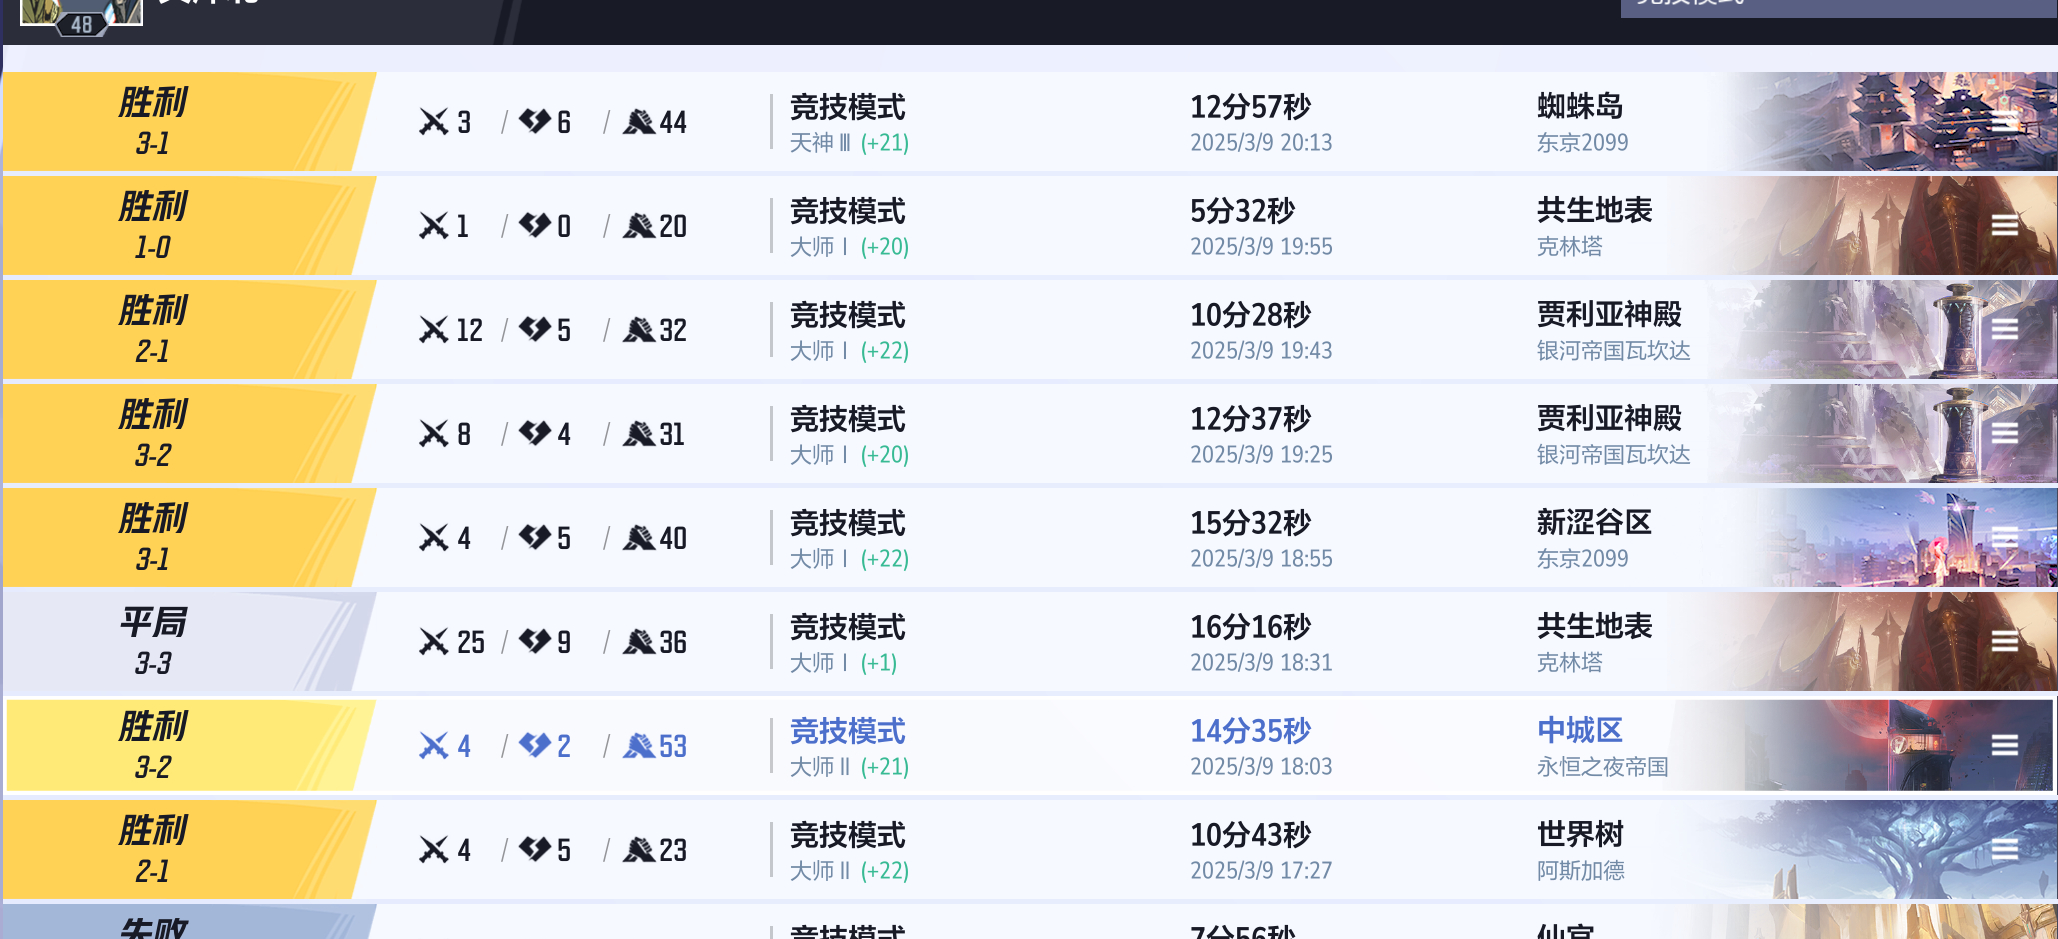The width and height of the screenshot is (2058, 939).
Task: Click the blue kills icon in the 中城区 match
Action: coord(433,746)
